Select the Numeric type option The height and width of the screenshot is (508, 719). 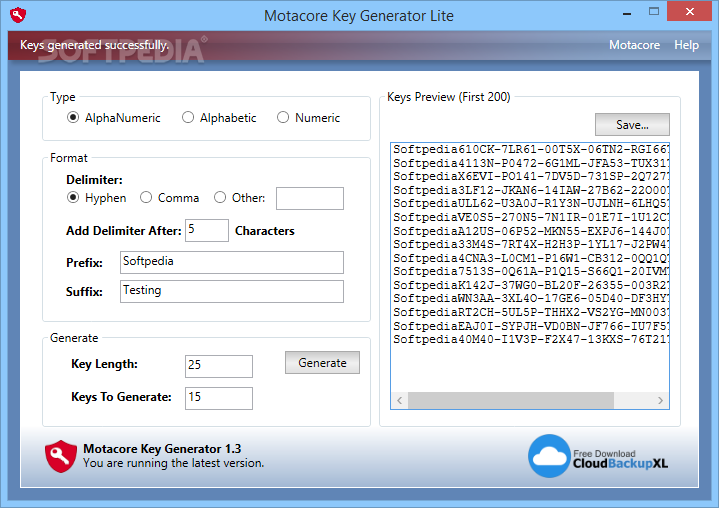[308, 118]
